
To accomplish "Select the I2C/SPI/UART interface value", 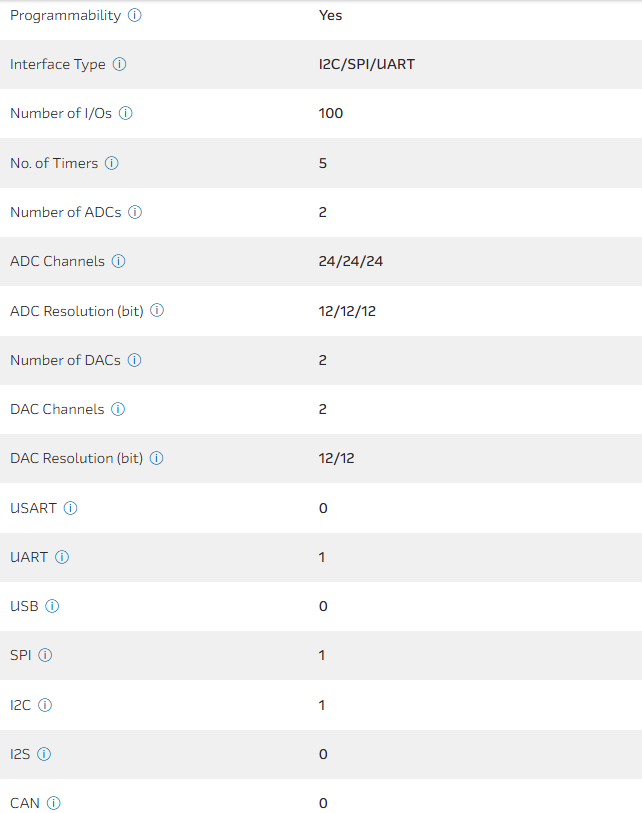I will coord(360,65).
